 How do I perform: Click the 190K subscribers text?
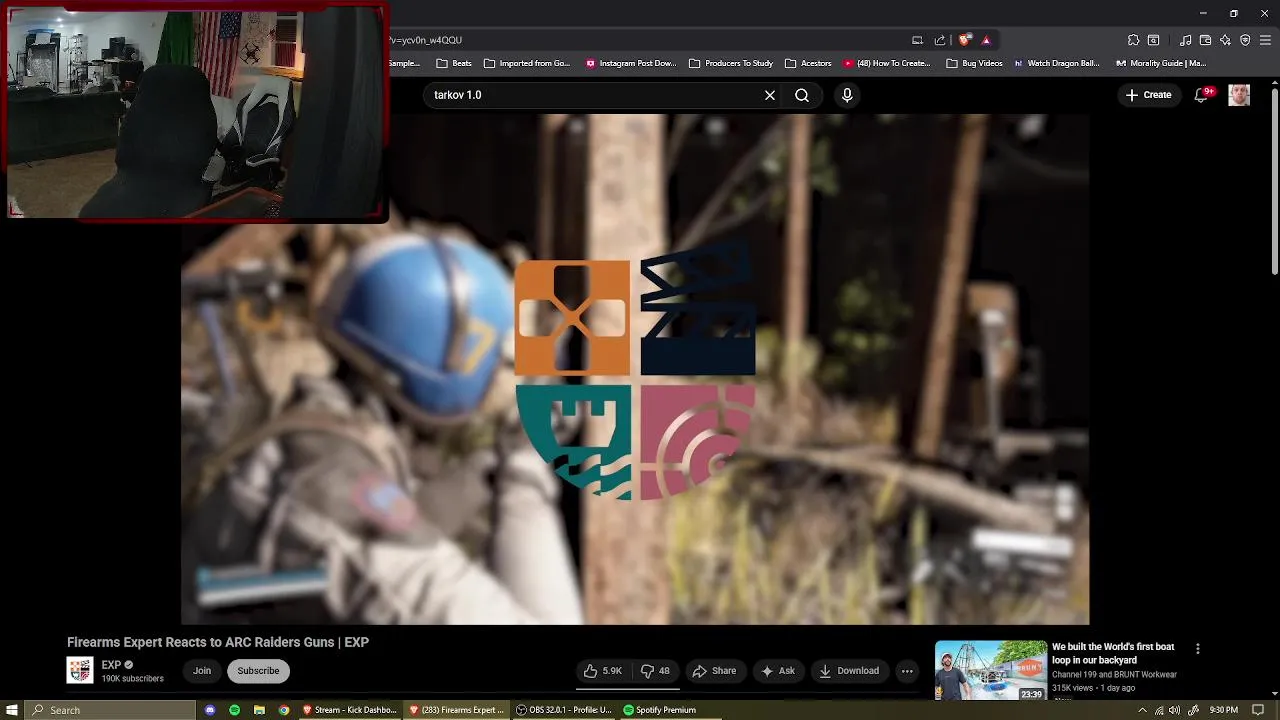(x=132, y=679)
